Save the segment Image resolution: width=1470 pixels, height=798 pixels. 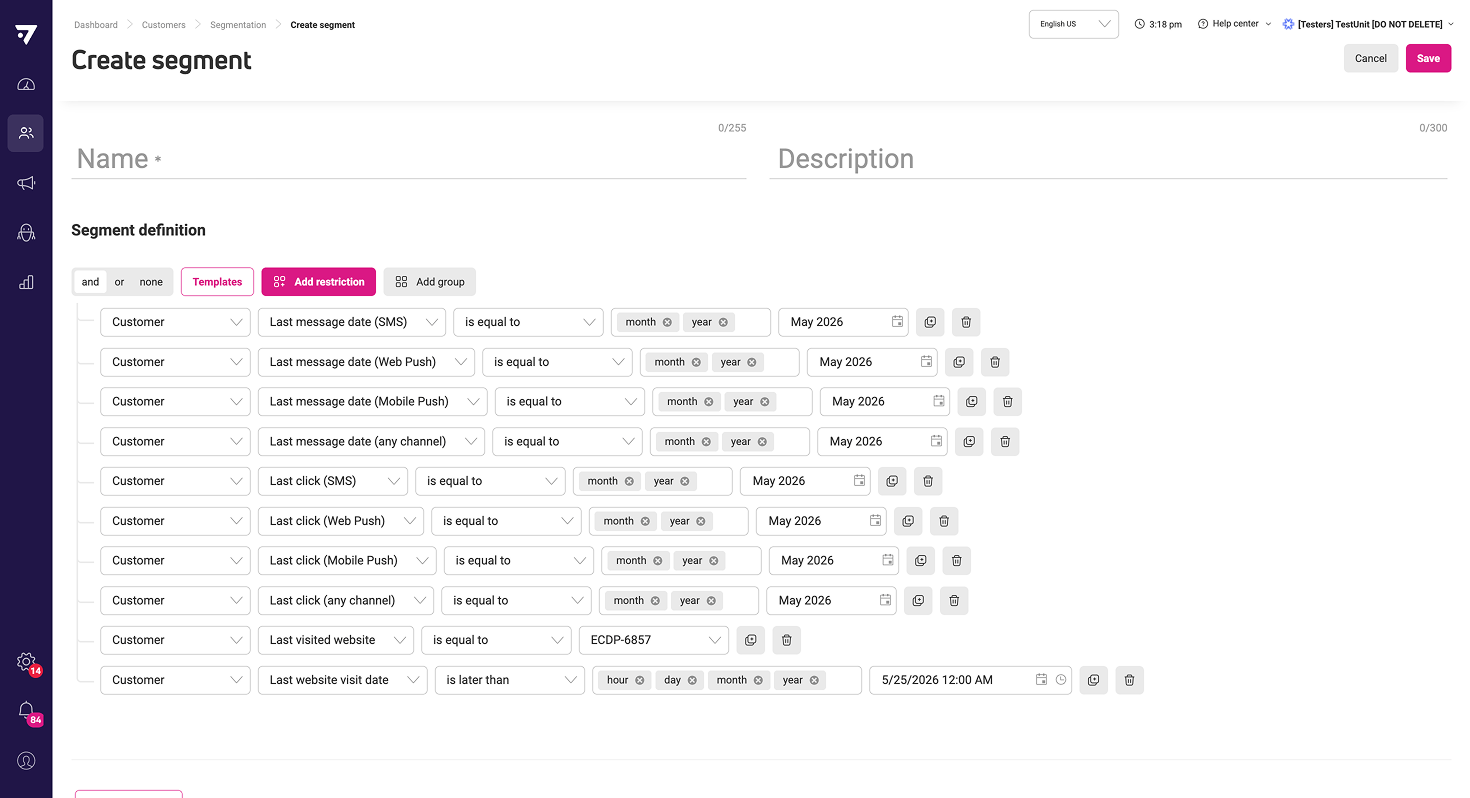click(1428, 58)
